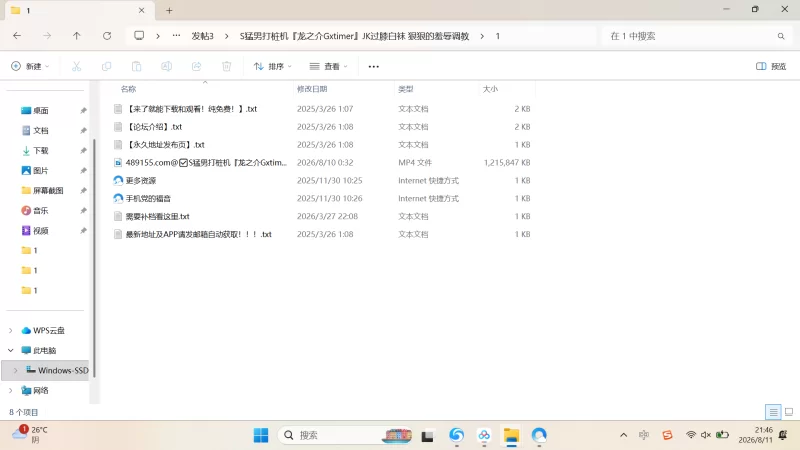
Task: Open 视频 in the sidebar
Action: click(41, 231)
